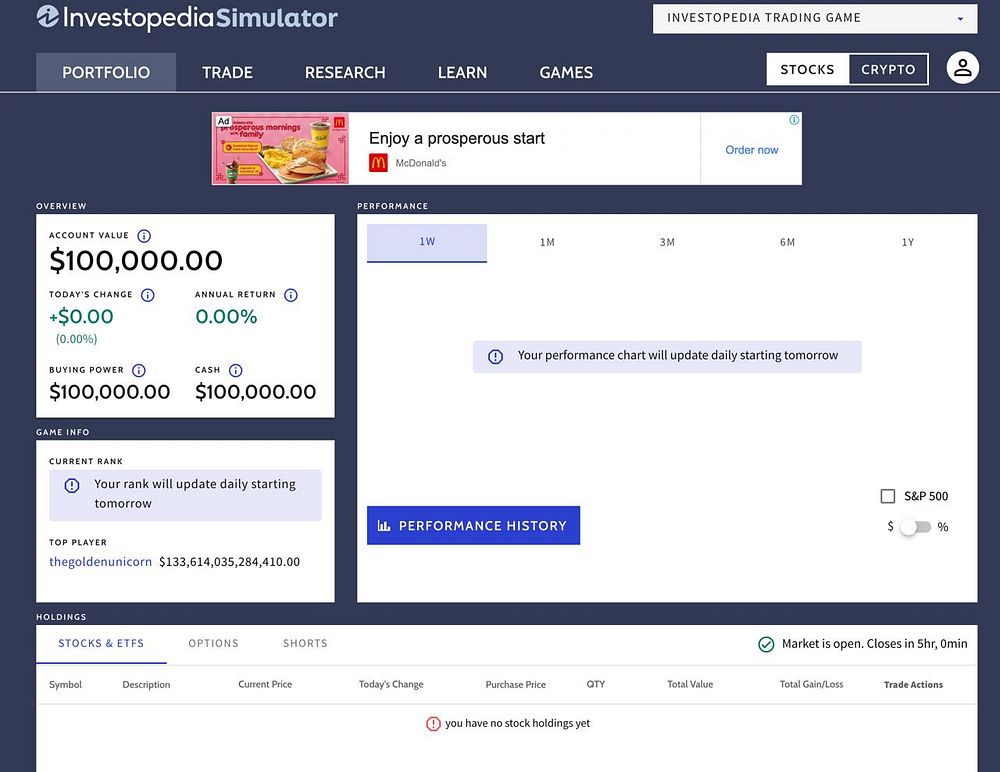The height and width of the screenshot is (772, 1000).
Task: Click the Symbol column header
Action: click(65, 685)
